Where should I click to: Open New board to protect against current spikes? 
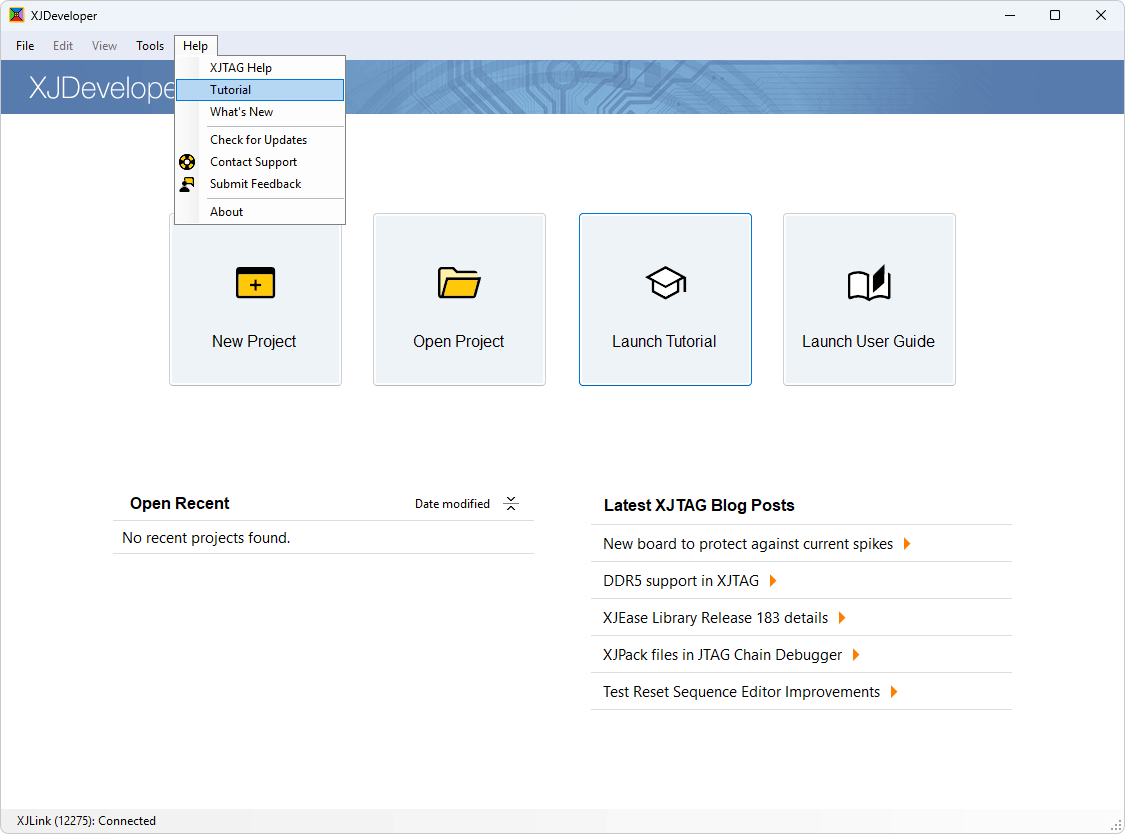(747, 544)
